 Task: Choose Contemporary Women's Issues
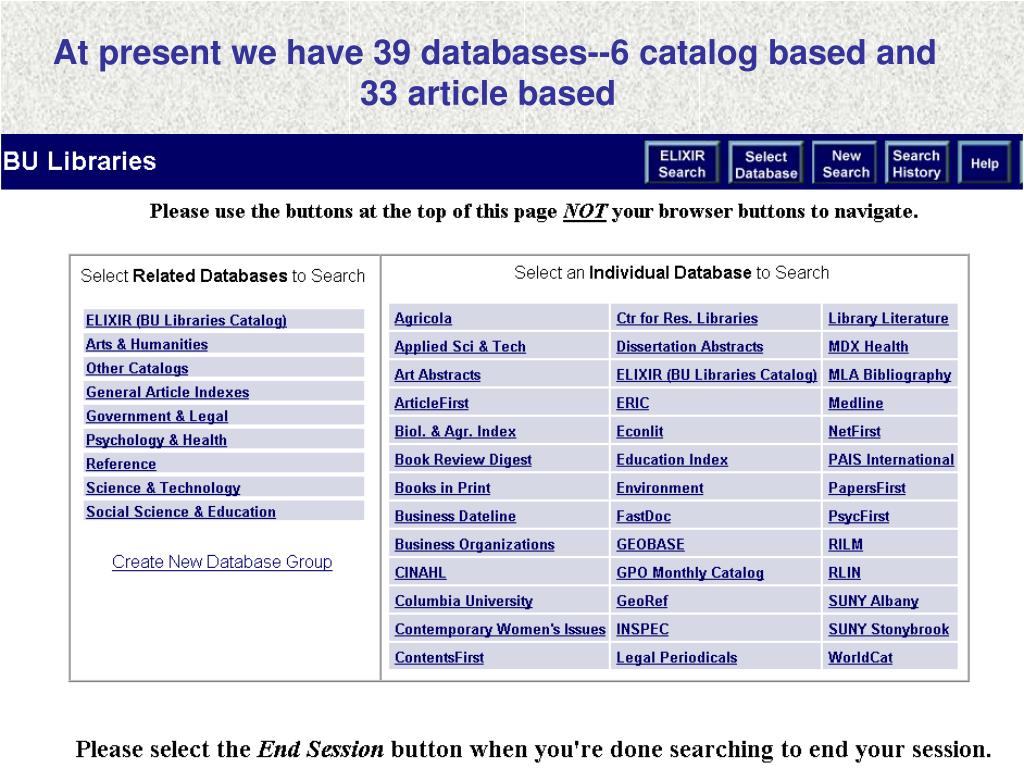[x=500, y=629]
